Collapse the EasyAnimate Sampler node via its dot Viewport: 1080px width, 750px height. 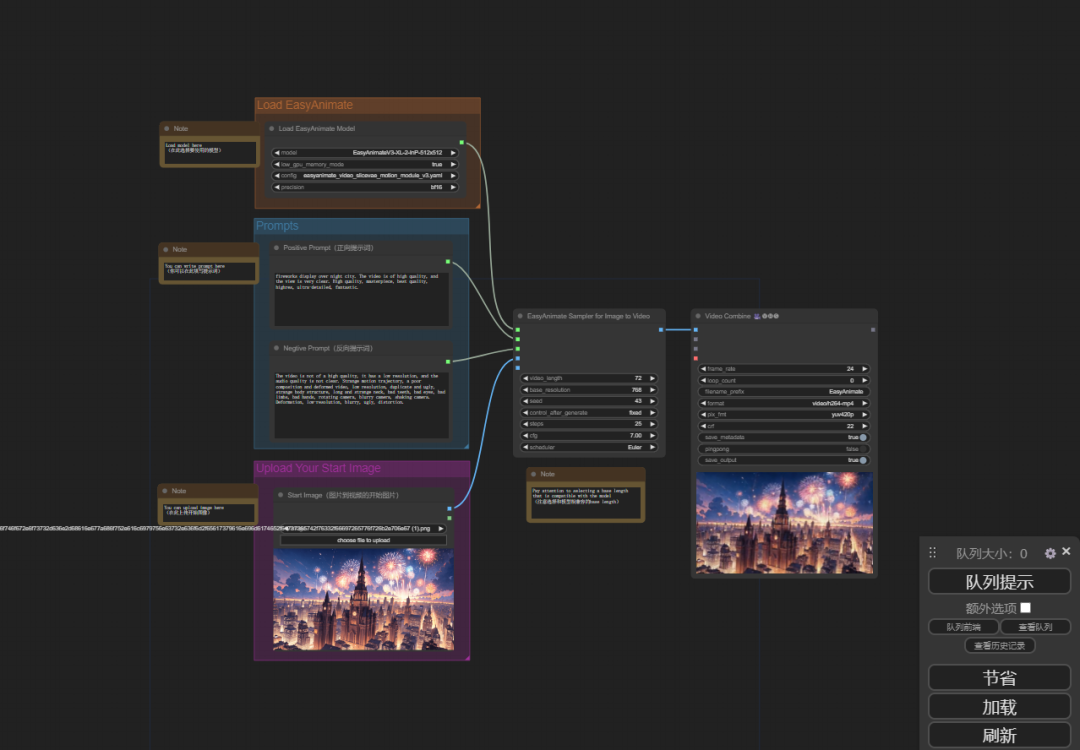coord(520,316)
